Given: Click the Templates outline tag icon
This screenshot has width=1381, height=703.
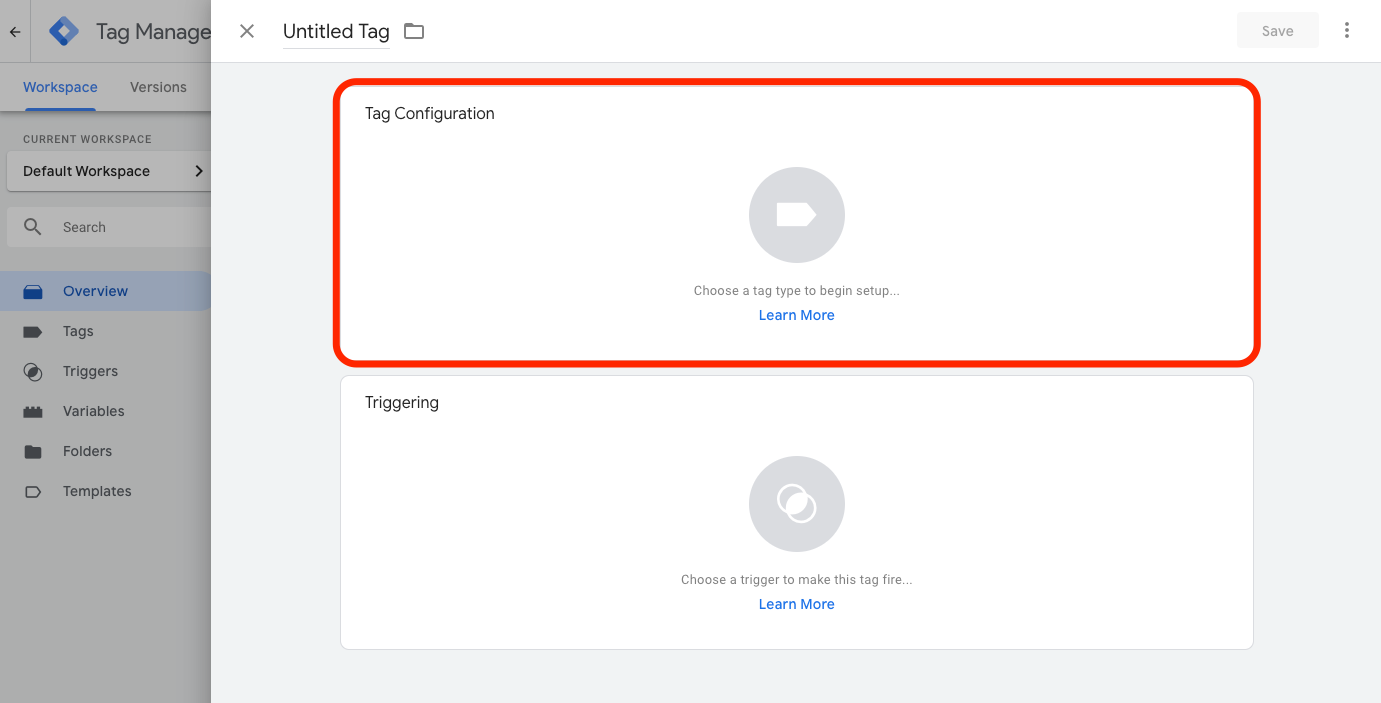Looking at the screenshot, I should click(x=33, y=491).
